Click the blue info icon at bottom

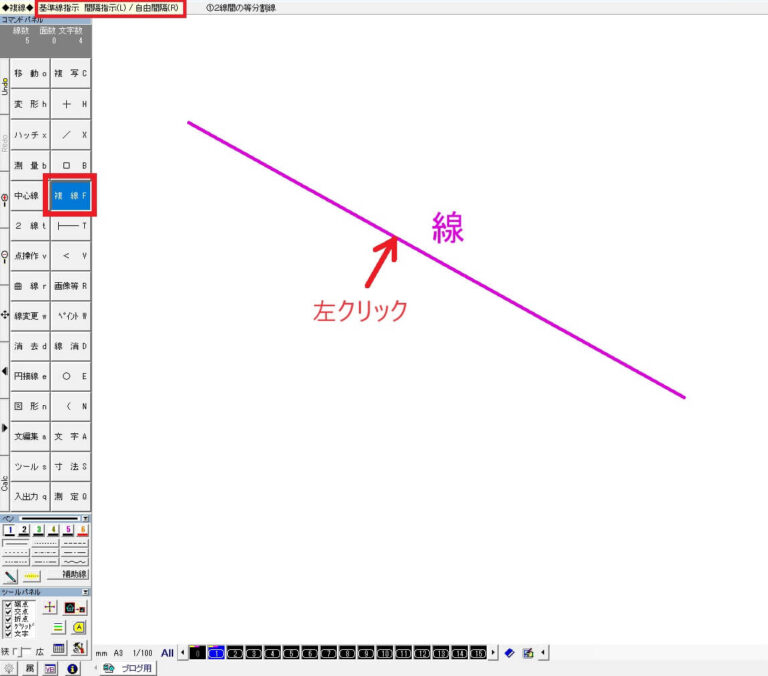tap(72, 668)
